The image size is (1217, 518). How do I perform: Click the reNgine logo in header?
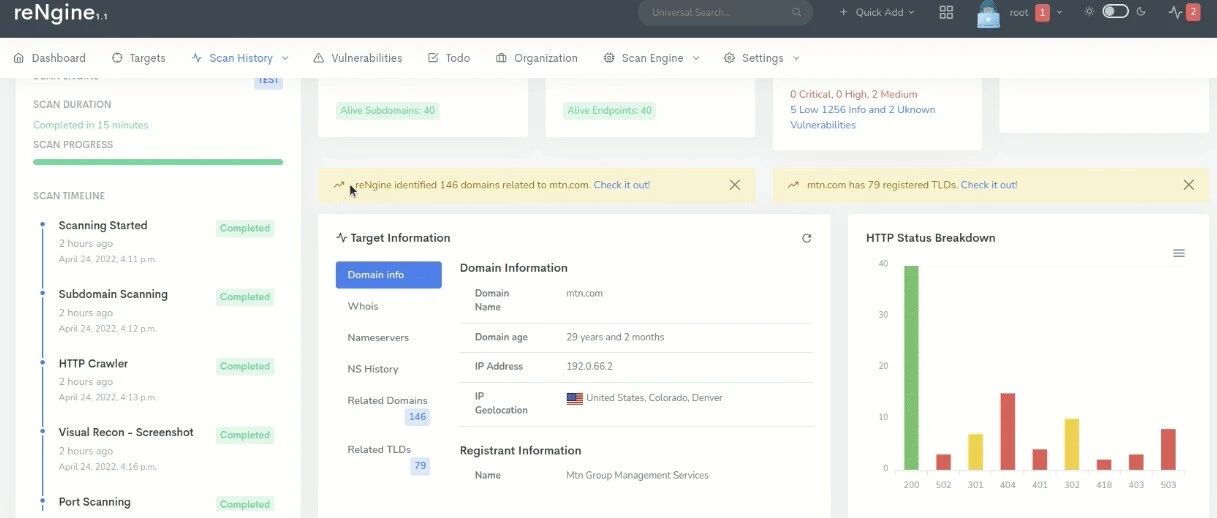point(61,13)
